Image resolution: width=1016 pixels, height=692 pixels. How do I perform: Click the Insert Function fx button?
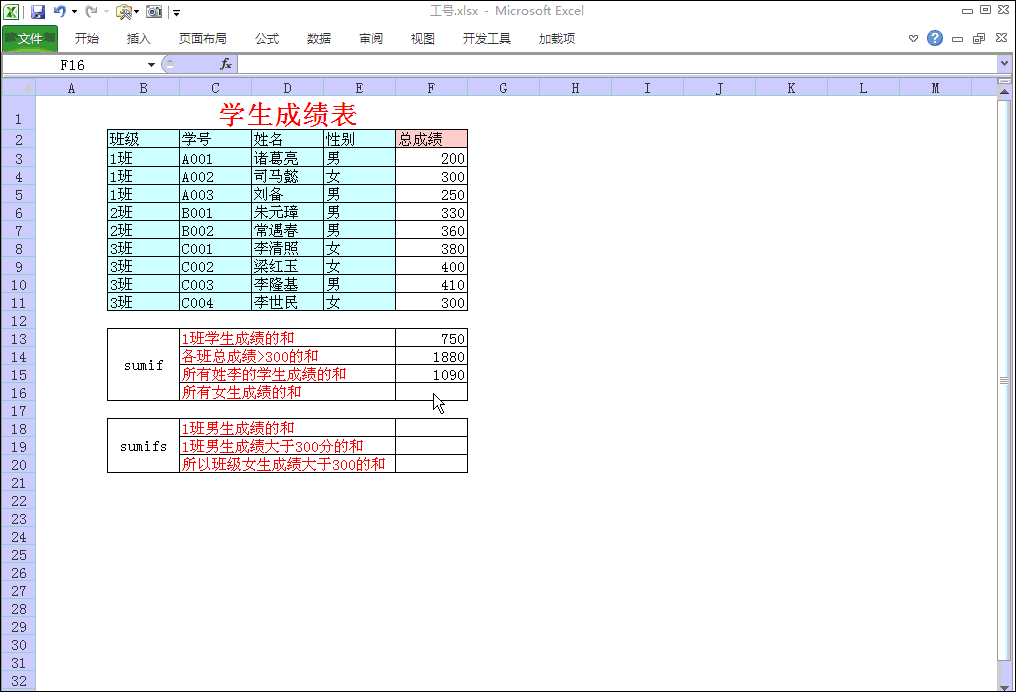[x=225, y=64]
